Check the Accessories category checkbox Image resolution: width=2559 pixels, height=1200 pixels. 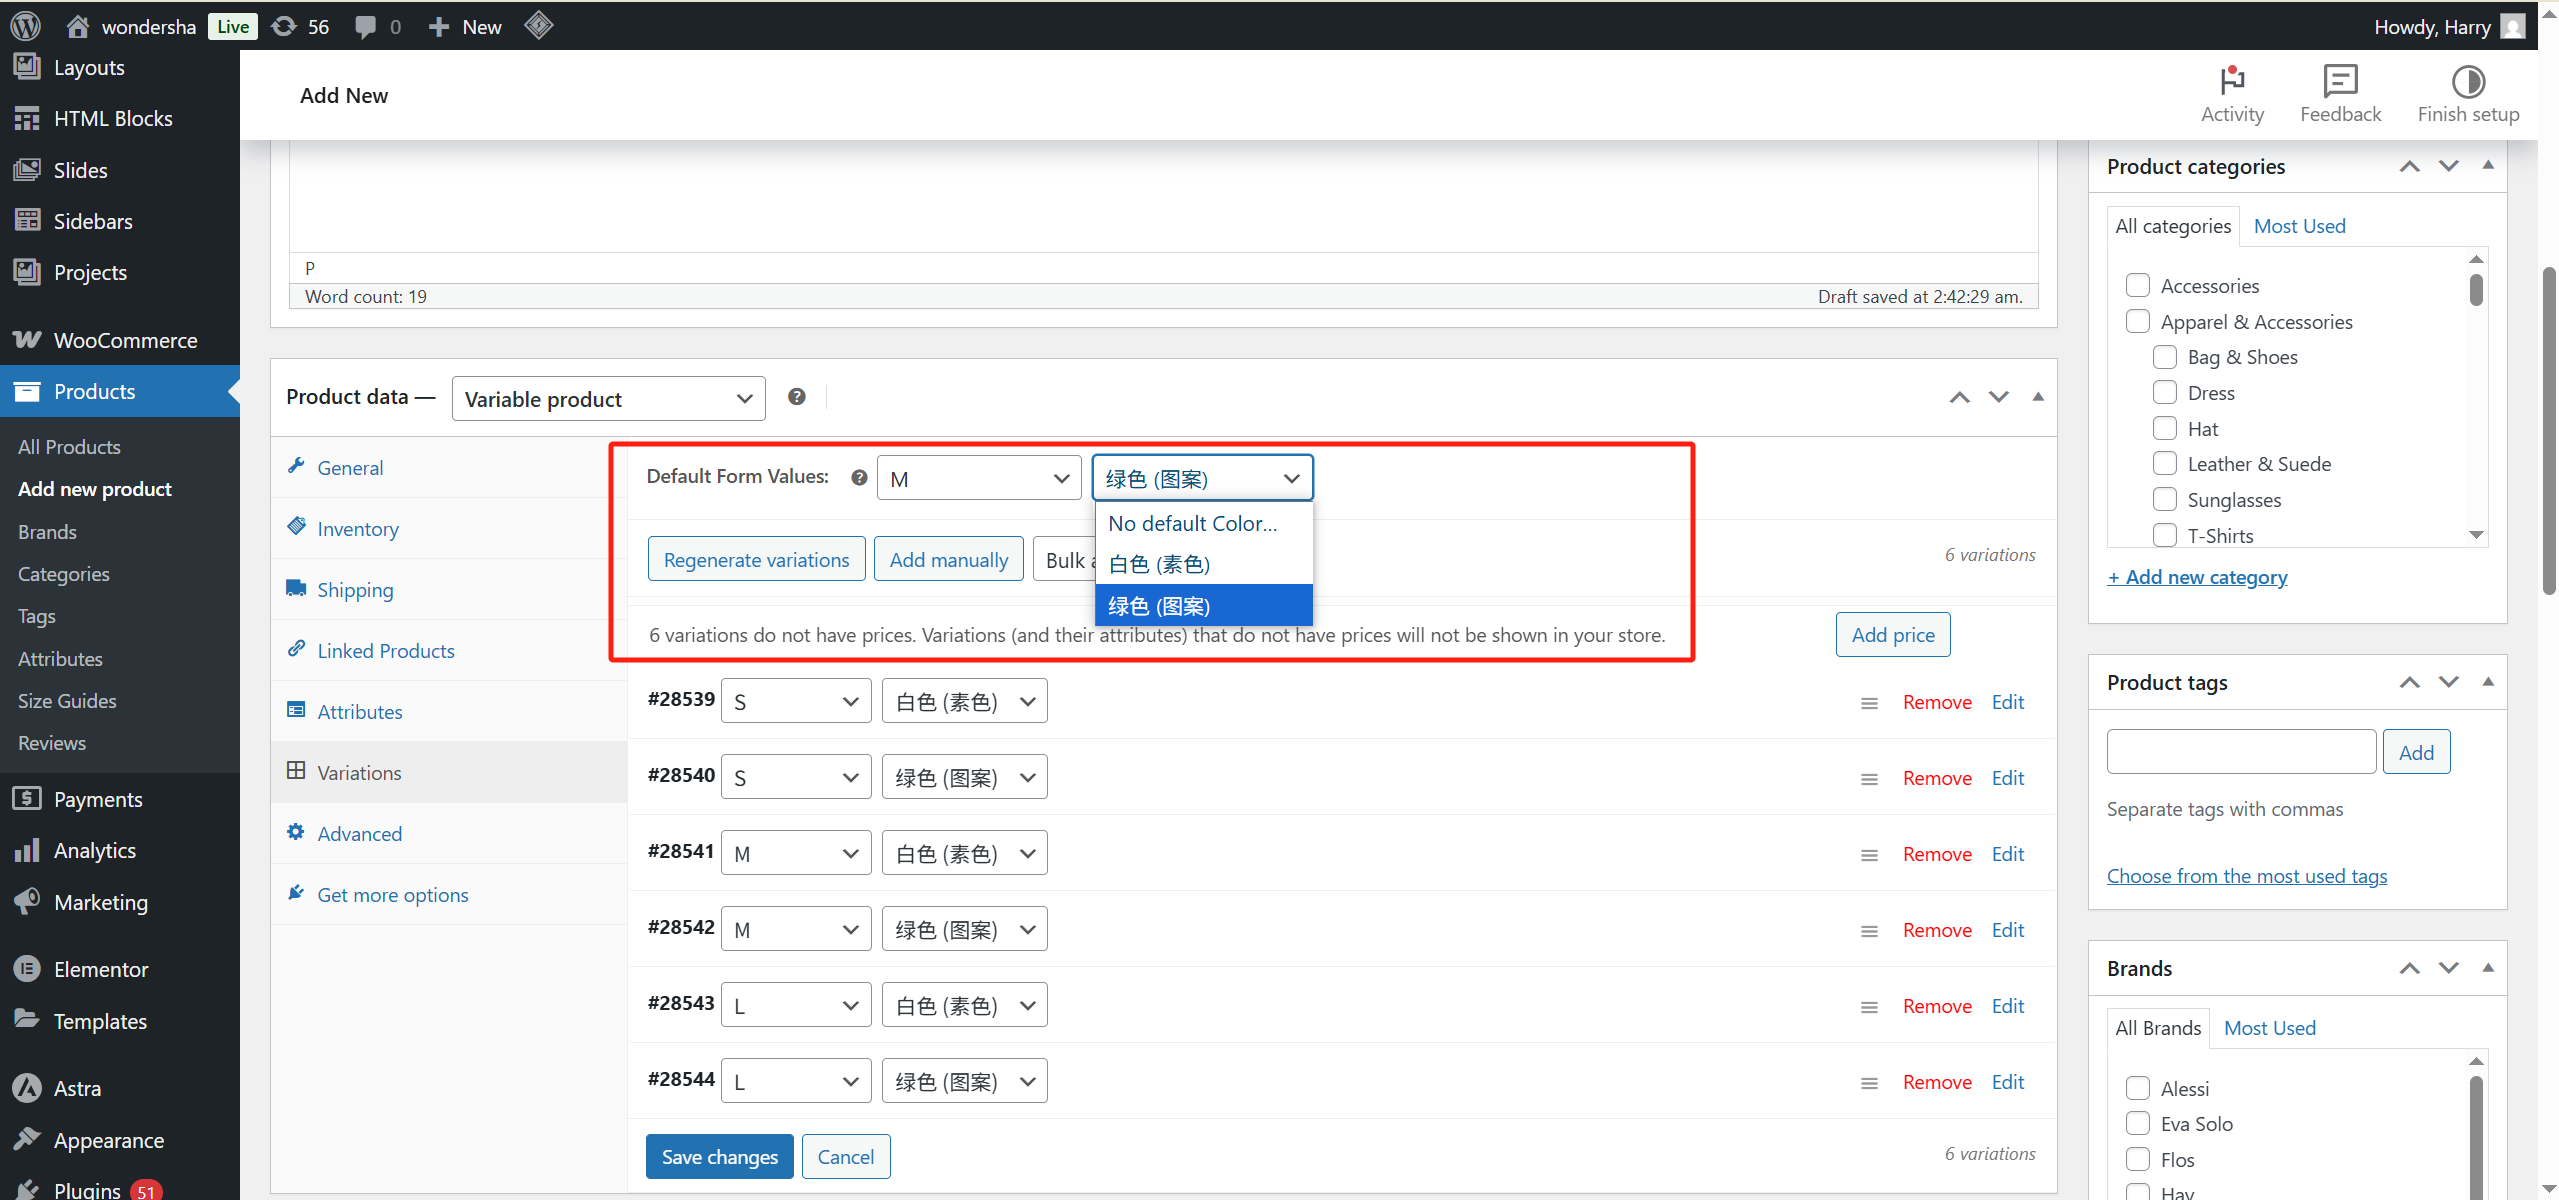(x=2137, y=286)
